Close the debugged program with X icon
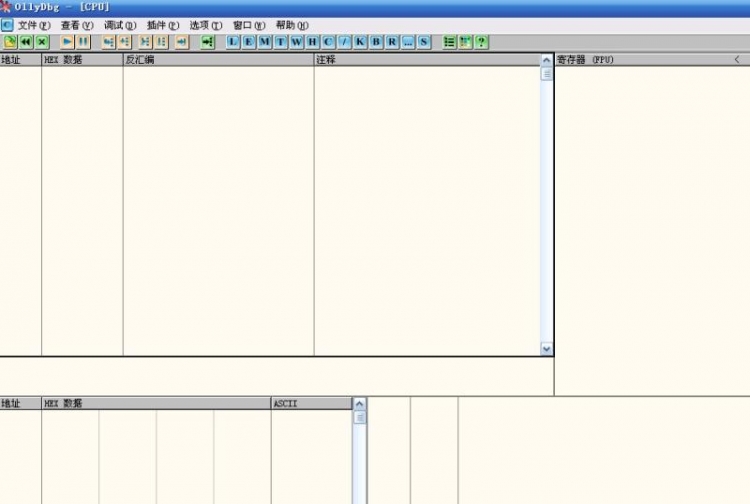Viewport: 750px width, 504px height. [42, 42]
